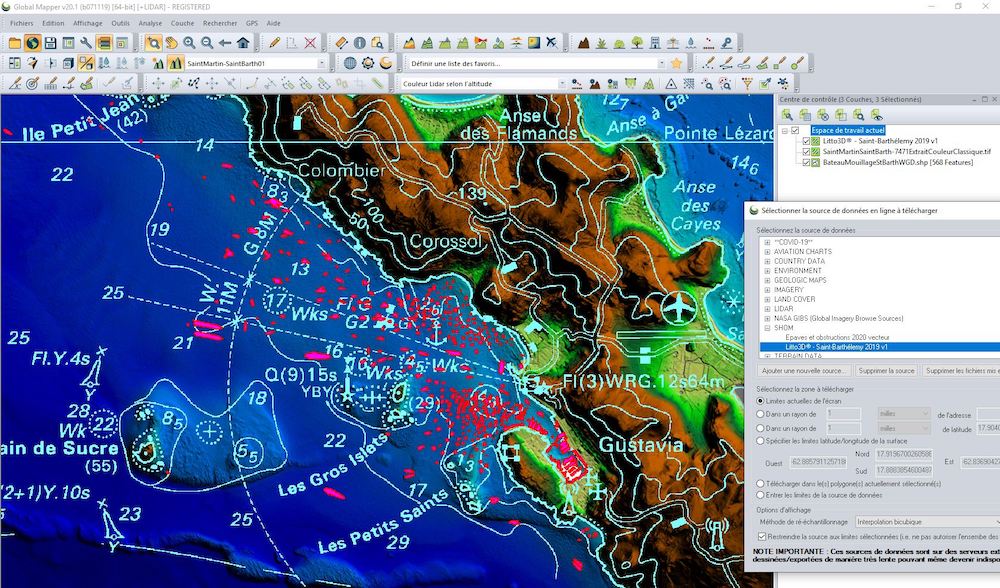This screenshot has height=588, width=1000.
Task: Click the airplane flight path icon
Action: (x=552, y=43)
